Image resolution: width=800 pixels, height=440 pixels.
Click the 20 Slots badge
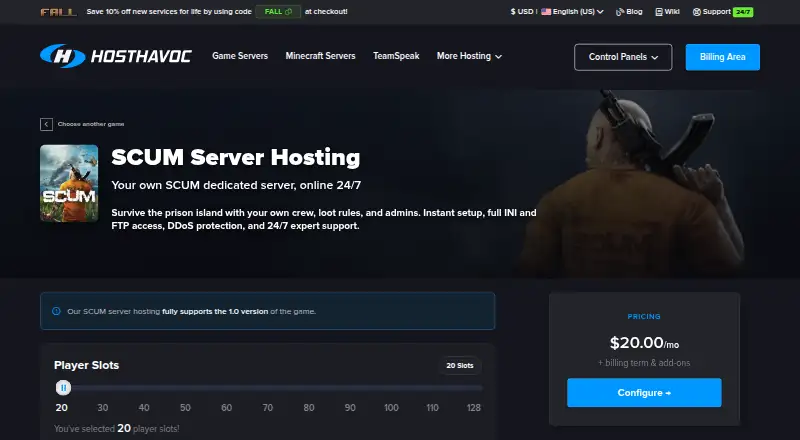pos(460,365)
